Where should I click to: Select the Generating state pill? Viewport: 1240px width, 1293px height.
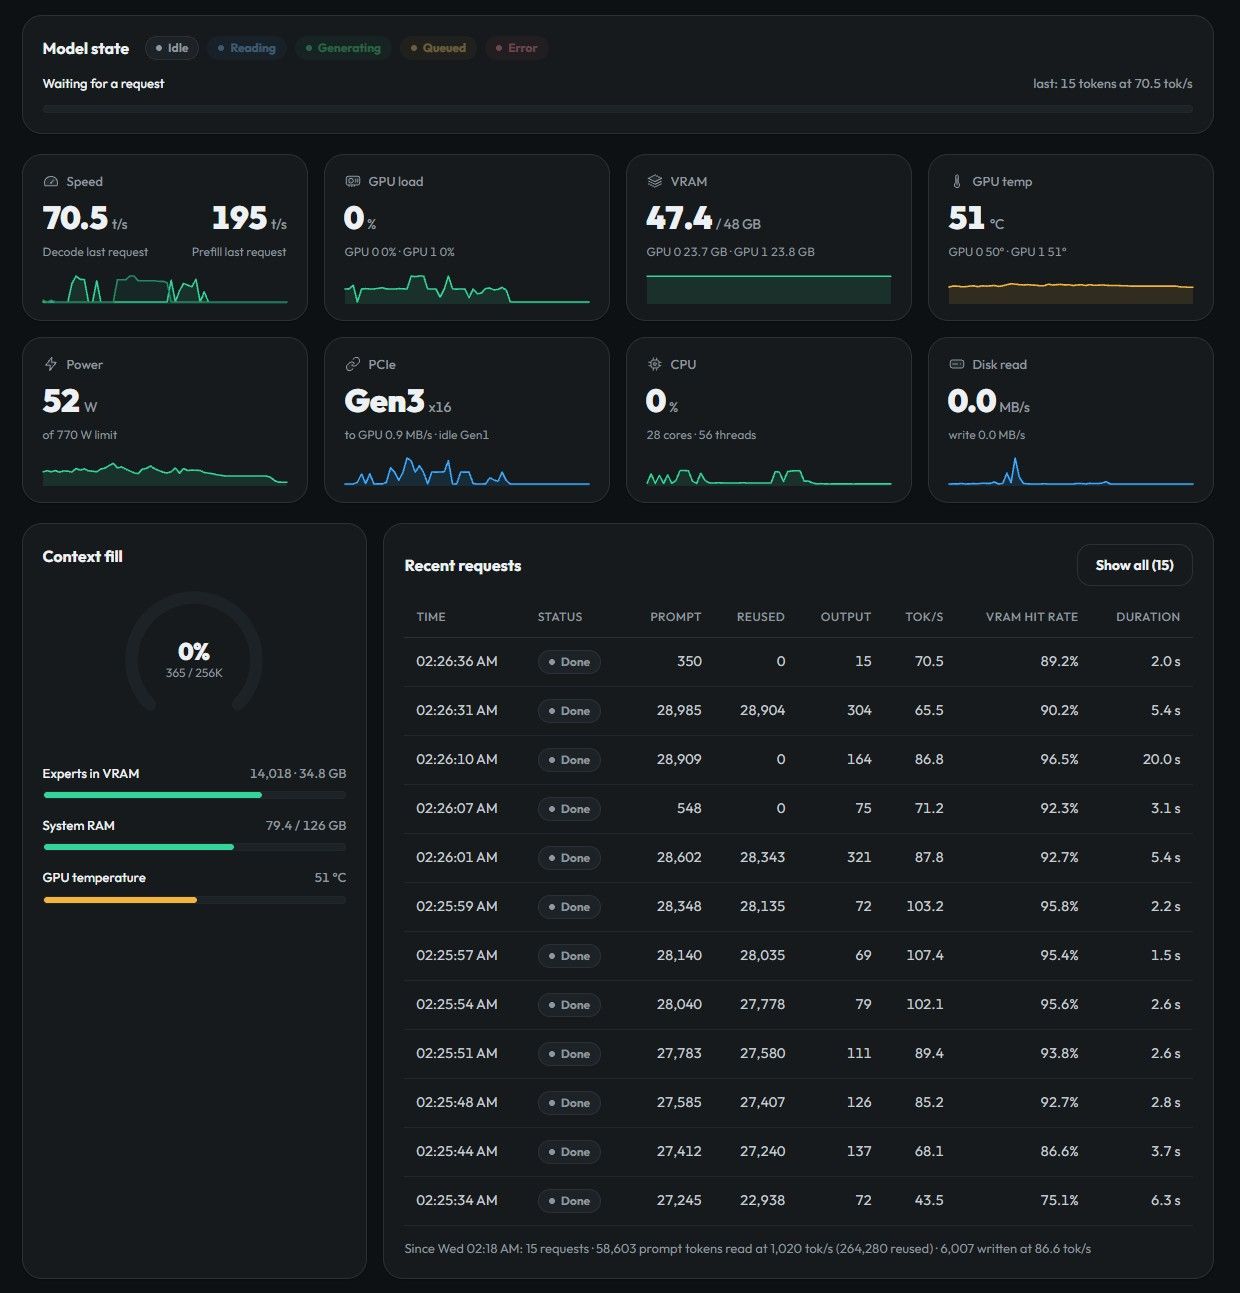click(x=343, y=48)
